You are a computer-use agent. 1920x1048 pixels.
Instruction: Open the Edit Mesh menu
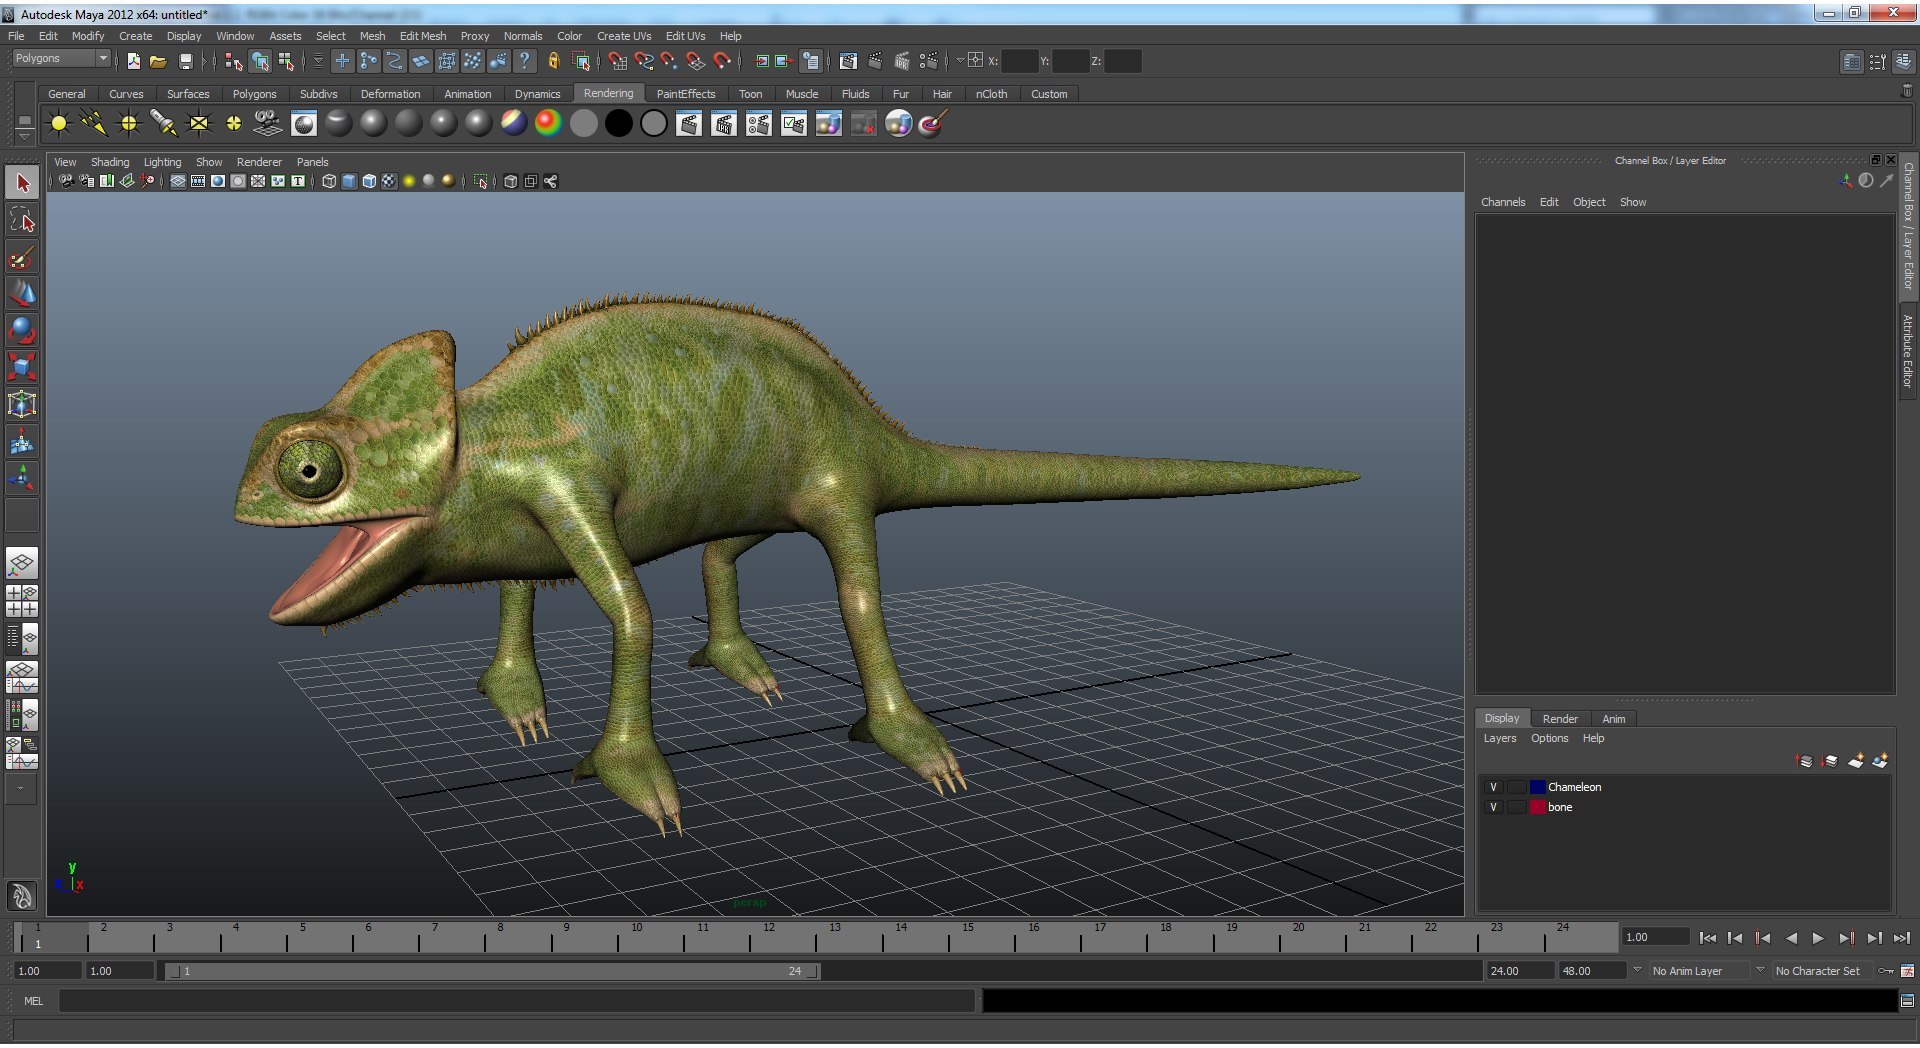click(423, 36)
